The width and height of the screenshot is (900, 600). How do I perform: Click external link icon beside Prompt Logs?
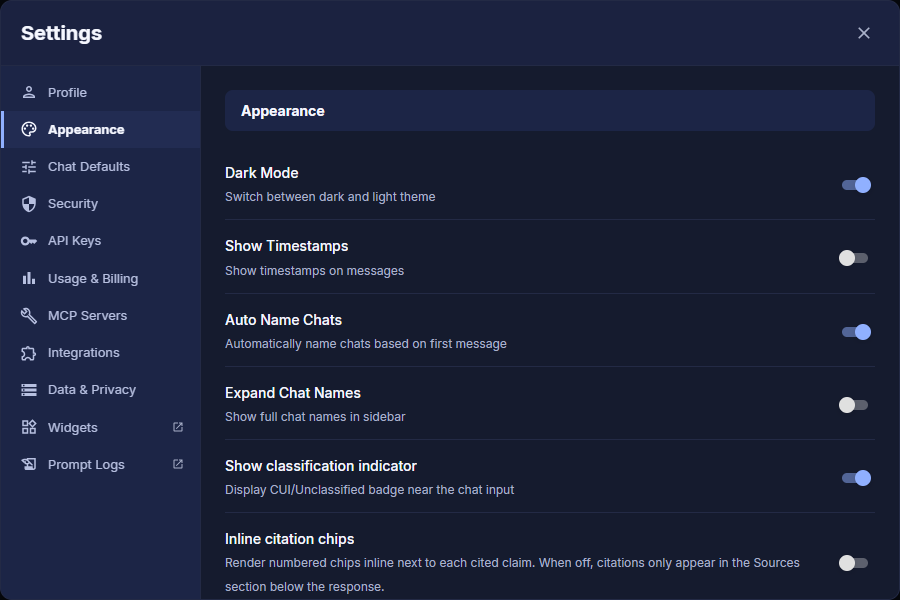point(178,464)
